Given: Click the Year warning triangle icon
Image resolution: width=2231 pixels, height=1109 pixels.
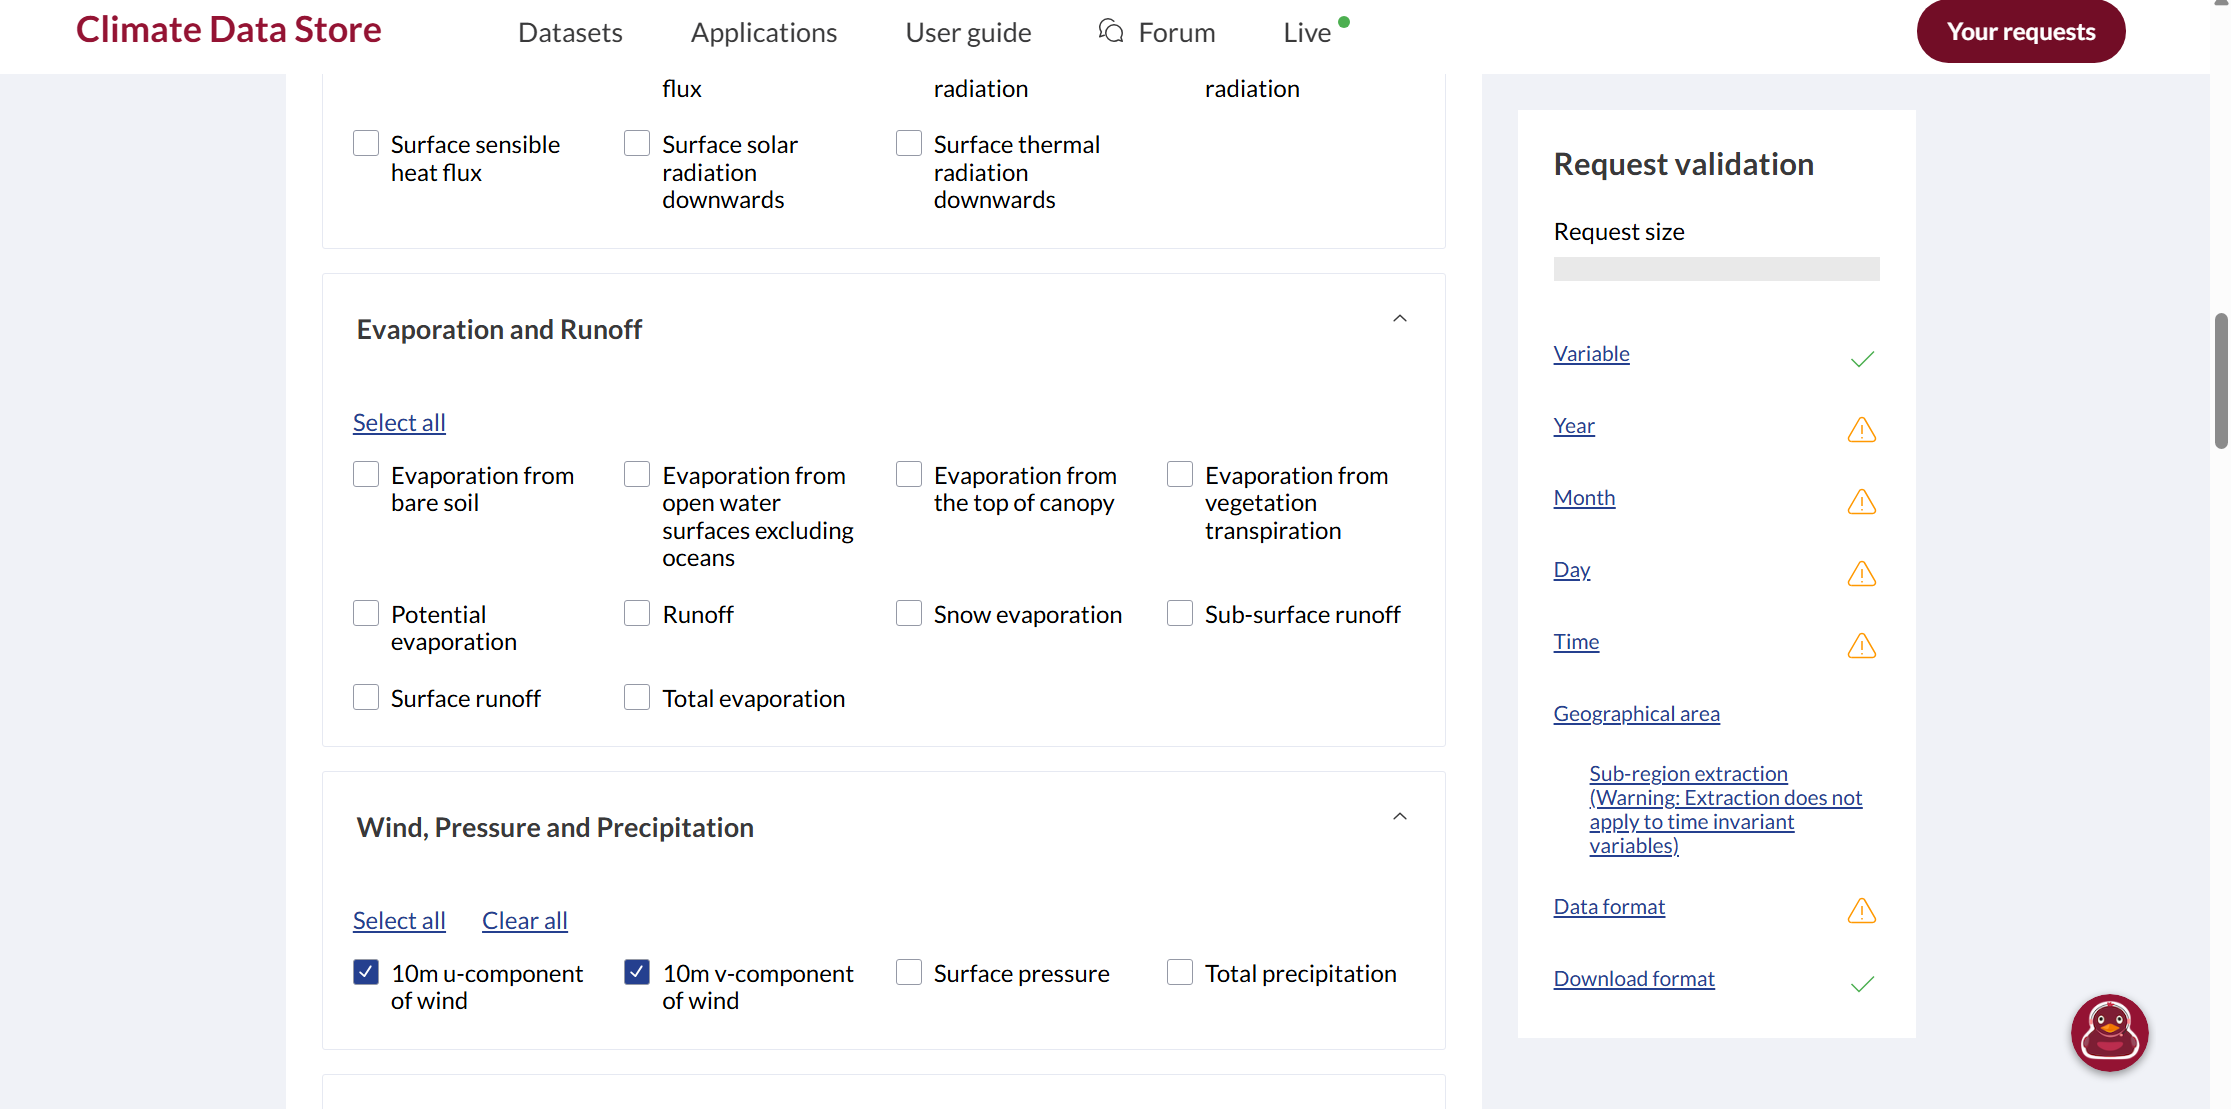Looking at the screenshot, I should coord(1861,430).
